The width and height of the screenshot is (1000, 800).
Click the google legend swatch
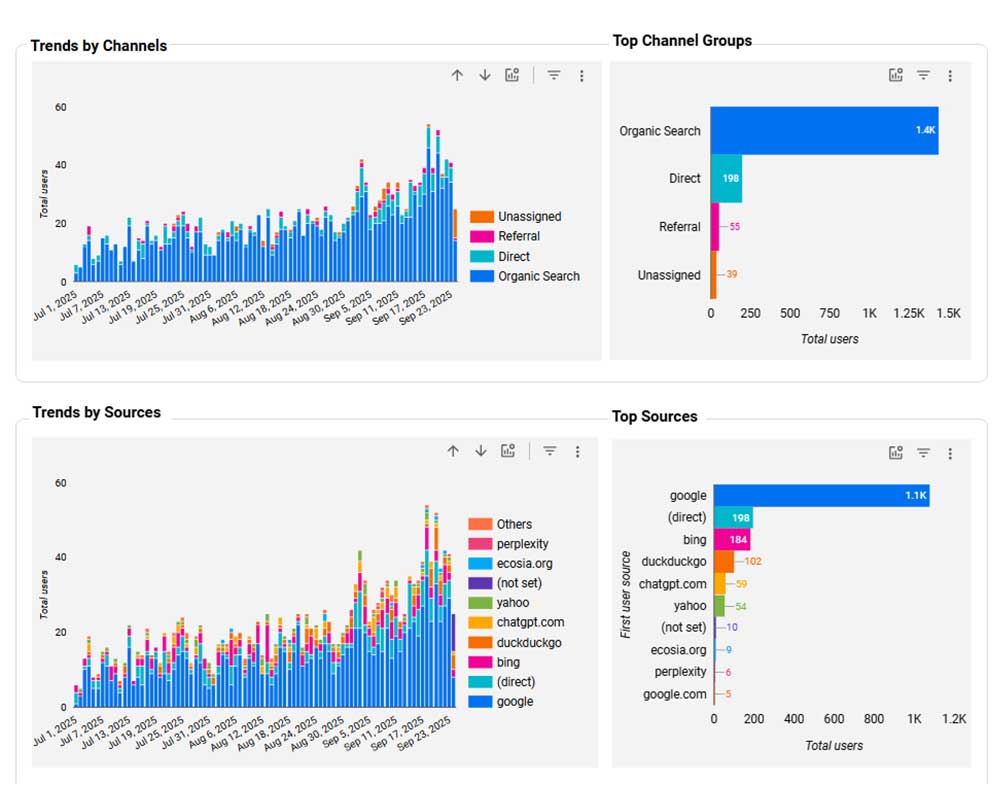(x=480, y=702)
